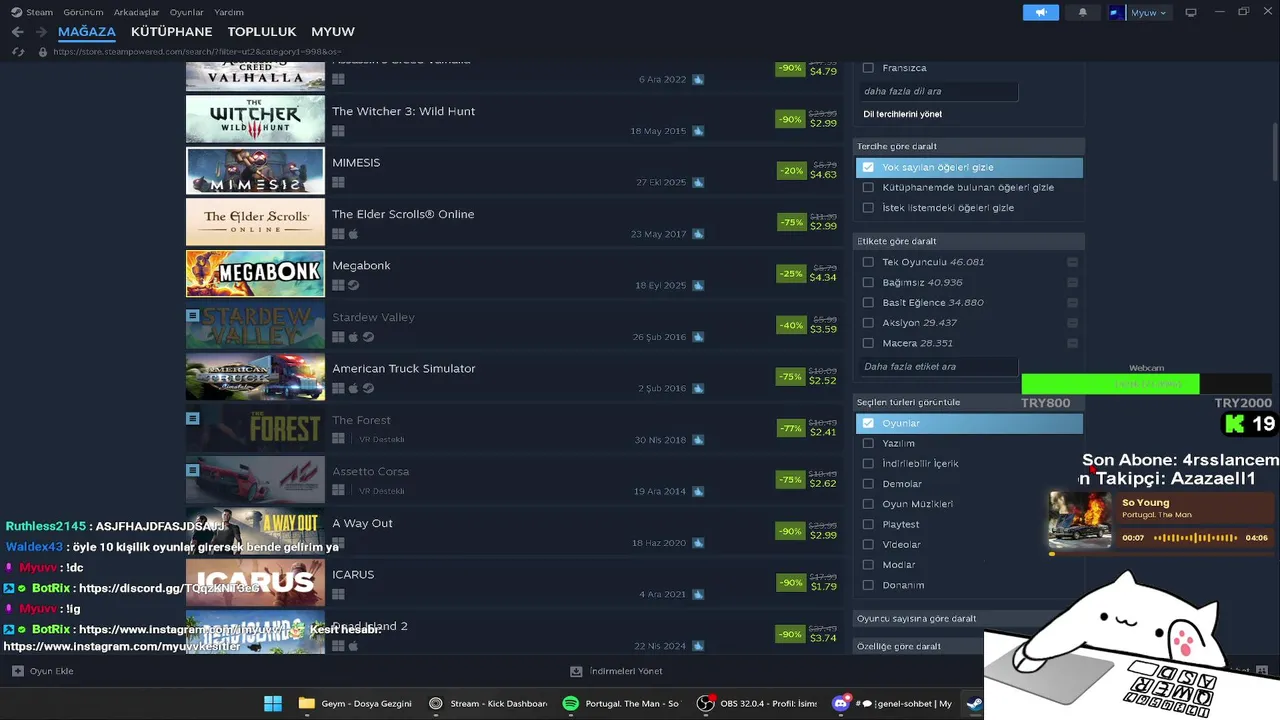Screen dimensions: 1280x720
Task: Check the Fransızca language filter
Action: tap(868, 68)
